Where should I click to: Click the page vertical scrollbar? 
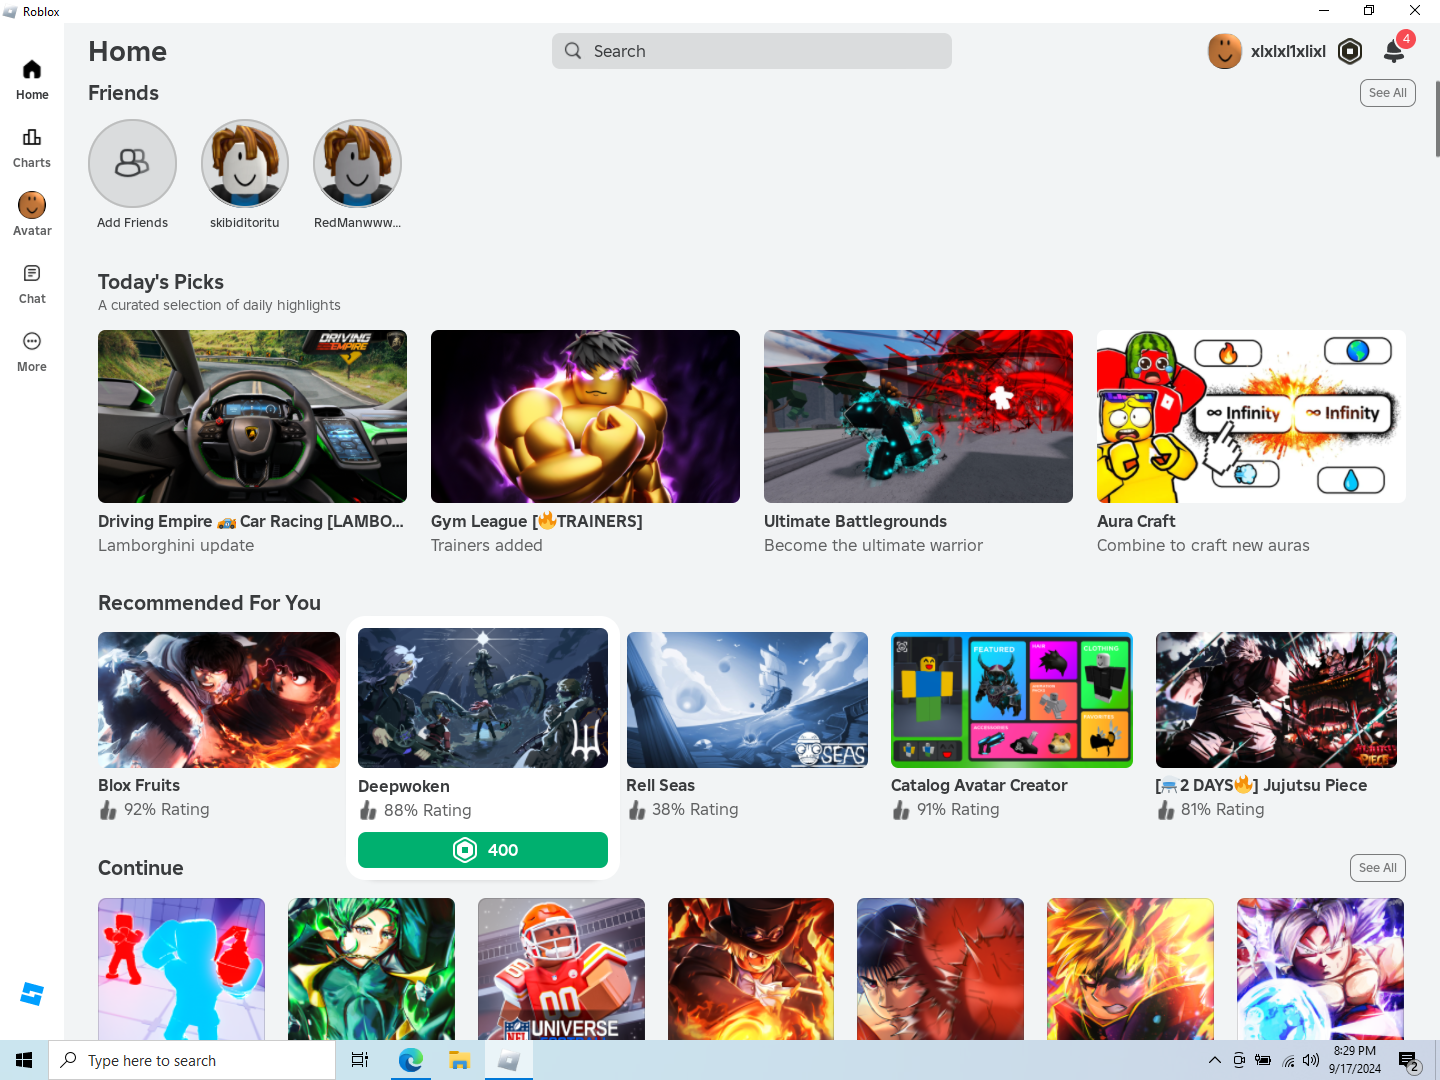pos(1437,120)
